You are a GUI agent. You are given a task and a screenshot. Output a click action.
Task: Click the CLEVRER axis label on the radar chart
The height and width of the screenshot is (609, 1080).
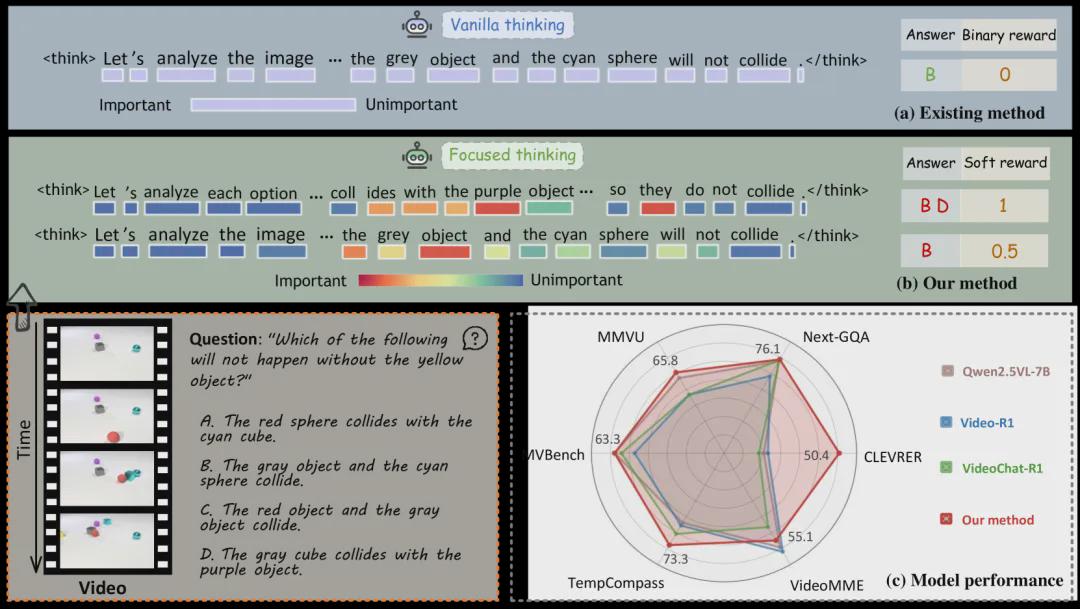coord(892,457)
